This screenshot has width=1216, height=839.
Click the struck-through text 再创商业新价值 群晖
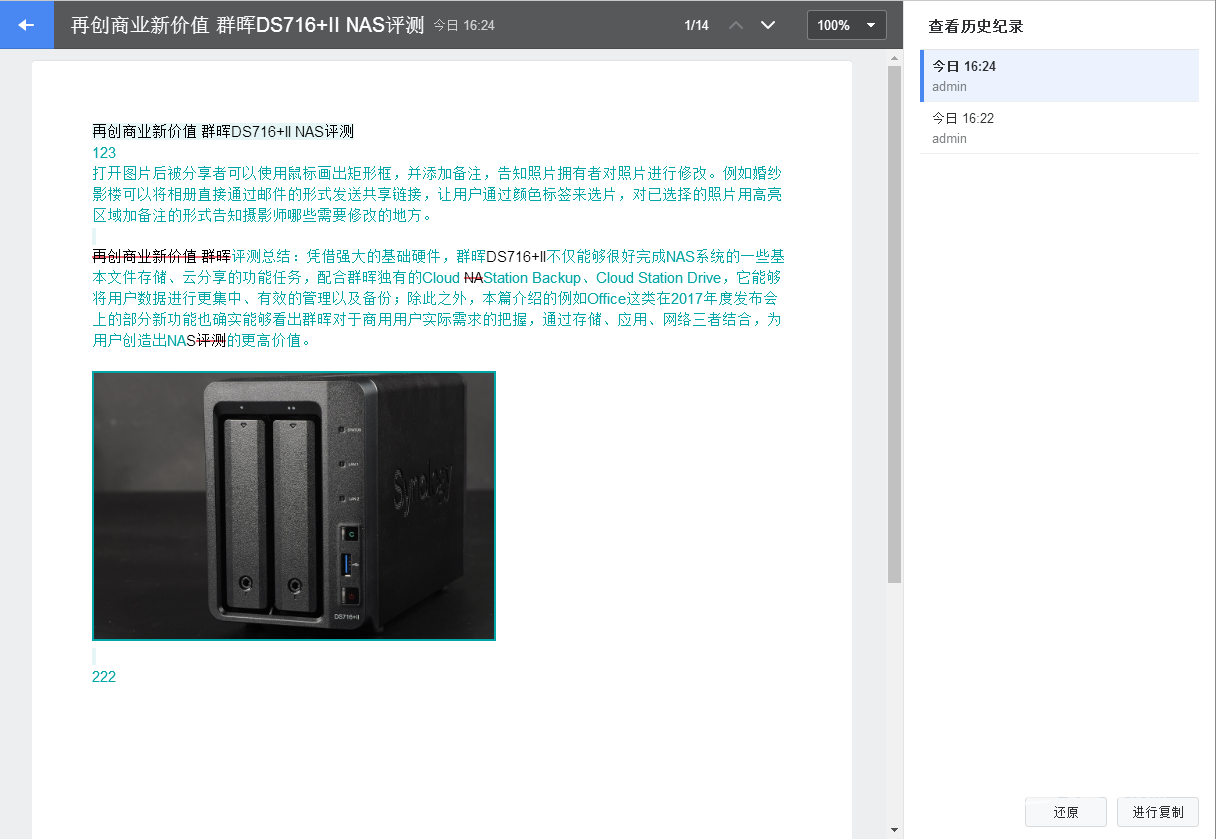161,257
